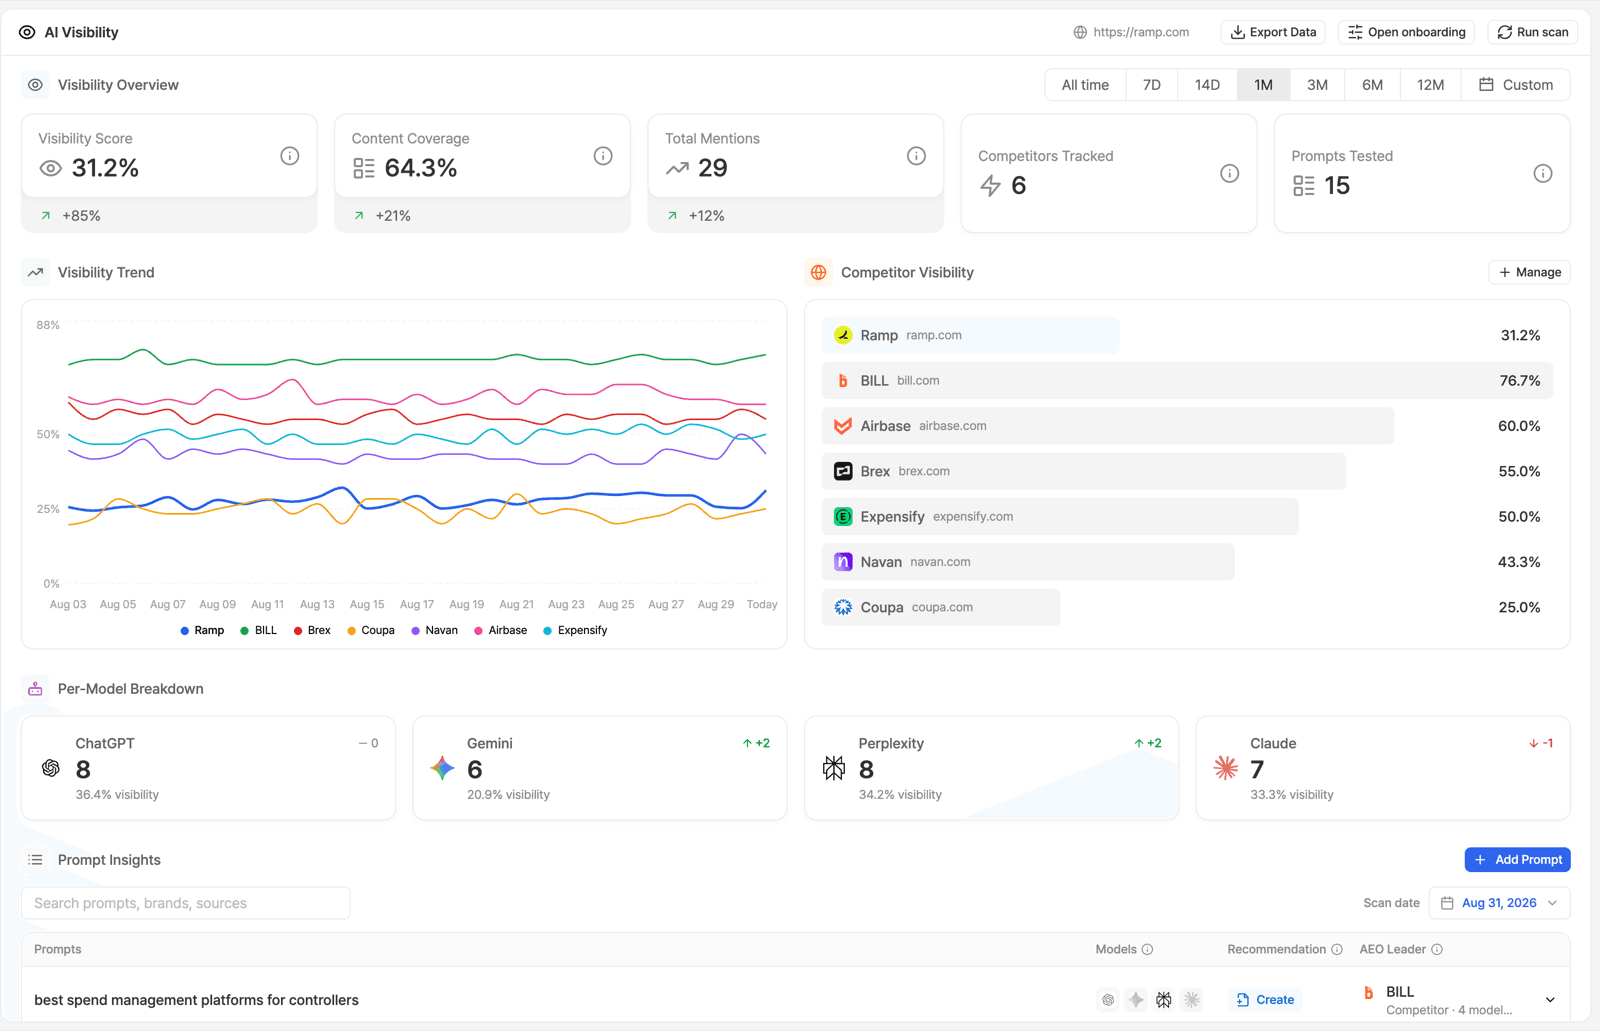Select the 12M time range tab
Image resolution: width=1600 pixels, height=1031 pixels.
click(x=1430, y=85)
